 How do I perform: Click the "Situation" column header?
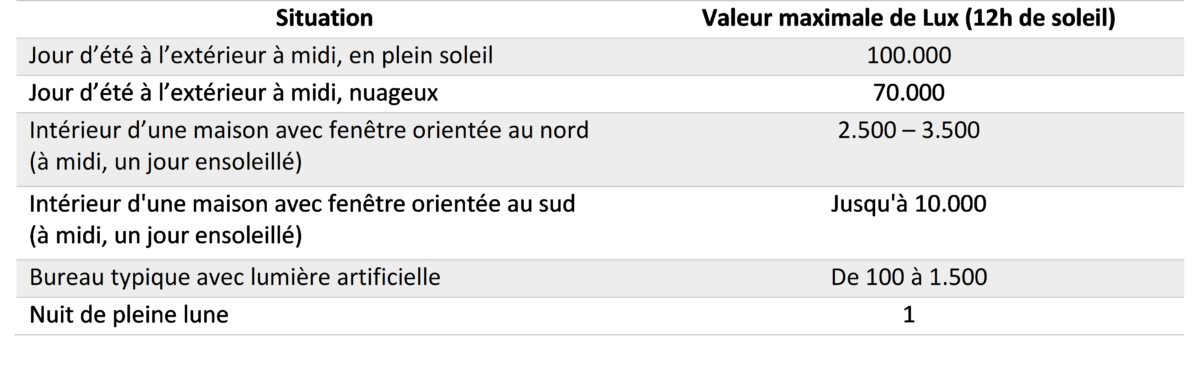click(x=325, y=19)
